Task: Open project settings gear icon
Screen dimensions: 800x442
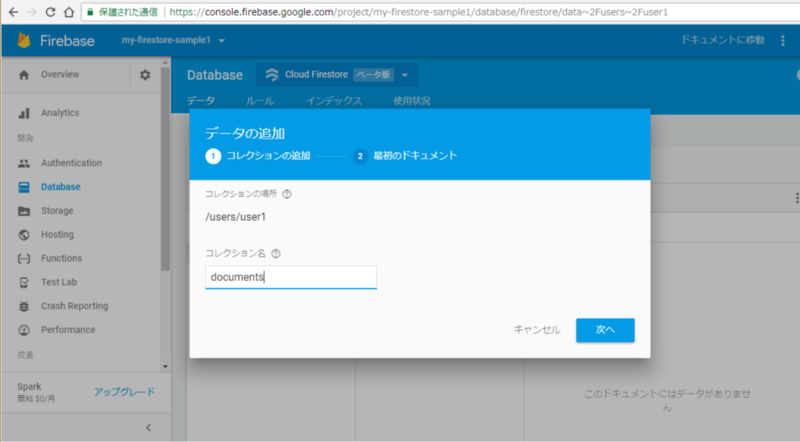Action: (145, 75)
